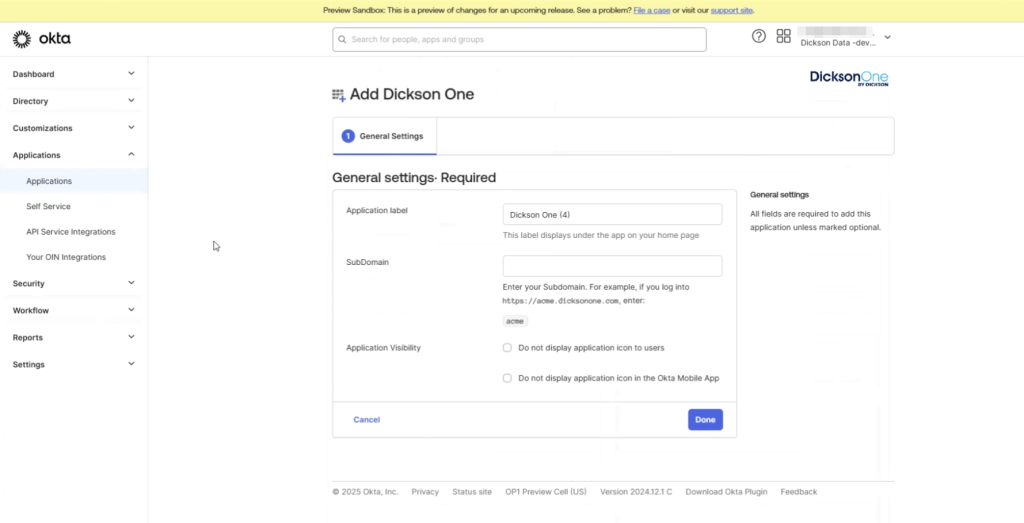Image resolution: width=1024 pixels, height=523 pixels.
Task: Click the search magnifier icon
Action: pyautogui.click(x=343, y=39)
